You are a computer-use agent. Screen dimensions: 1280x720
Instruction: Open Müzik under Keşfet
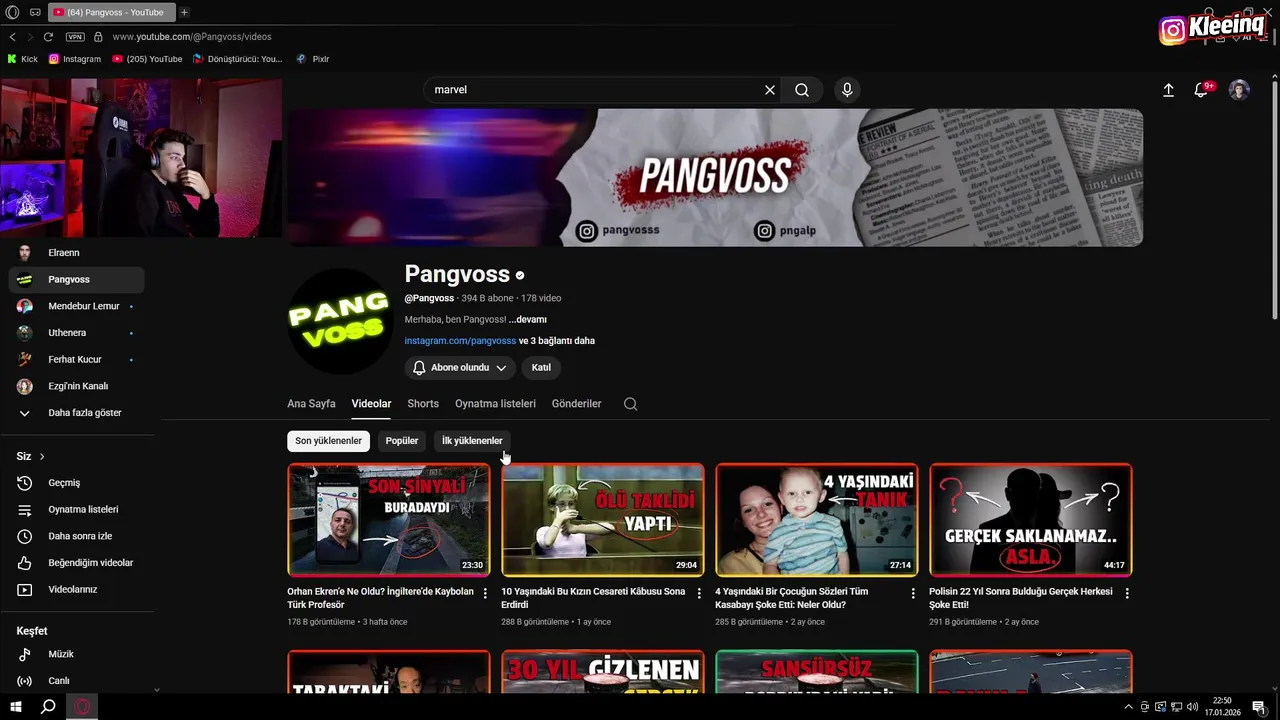[76, 654]
